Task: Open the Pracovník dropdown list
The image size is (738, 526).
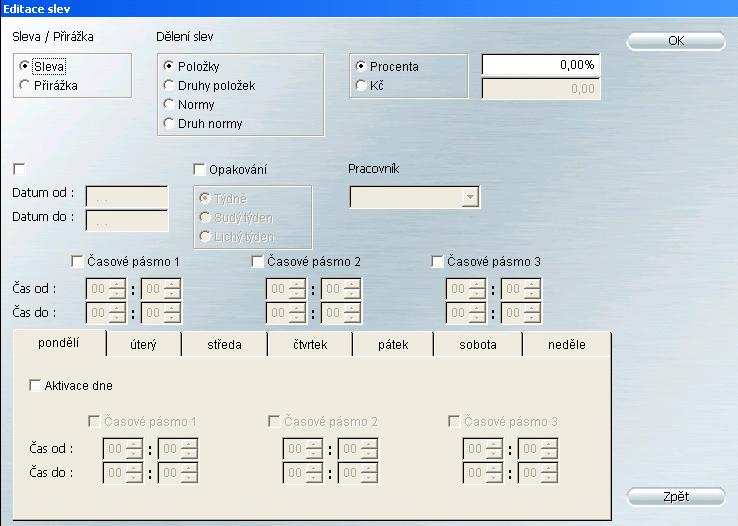Action: pos(470,198)
